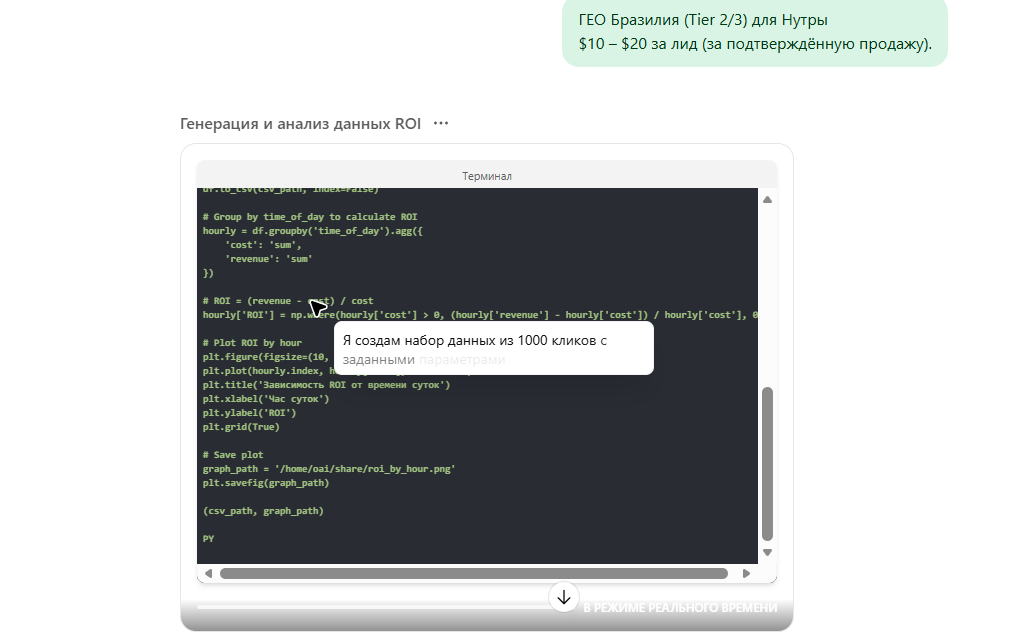Click the horizontal scrollbar's right arrow
The width and height of the screenshot is (1013, 636).
click(x=746, y=574)
